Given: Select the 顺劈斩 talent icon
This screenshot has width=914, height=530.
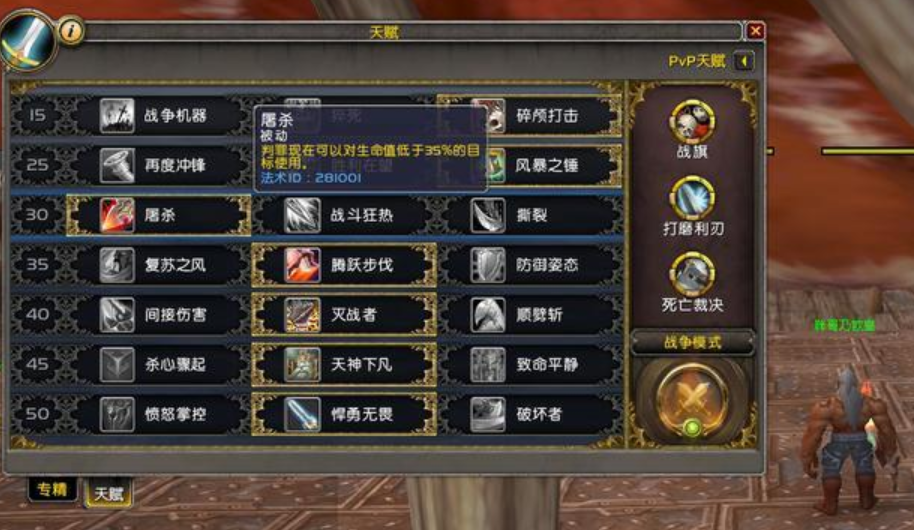Looking at the screenshot, I should coord(488,315).
